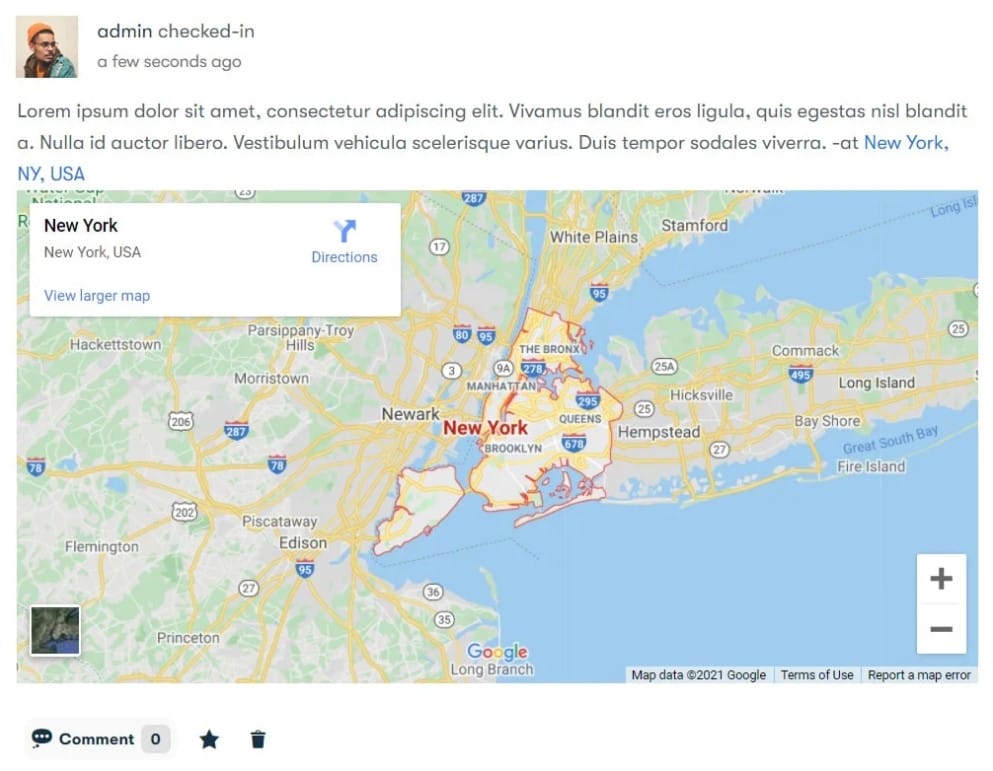Click the Terms of Use link
The image size is (993, 771).
click(x=817, y=675)
